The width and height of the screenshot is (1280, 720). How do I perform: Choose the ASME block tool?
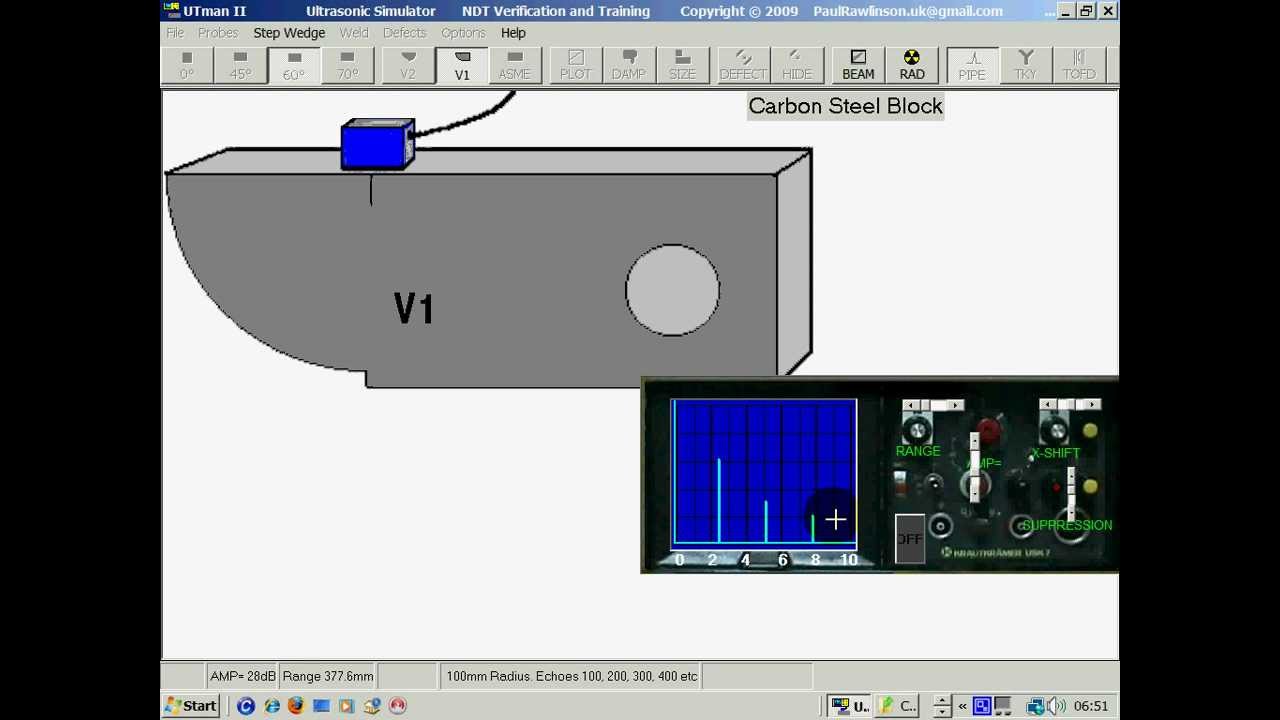point(515,65)
